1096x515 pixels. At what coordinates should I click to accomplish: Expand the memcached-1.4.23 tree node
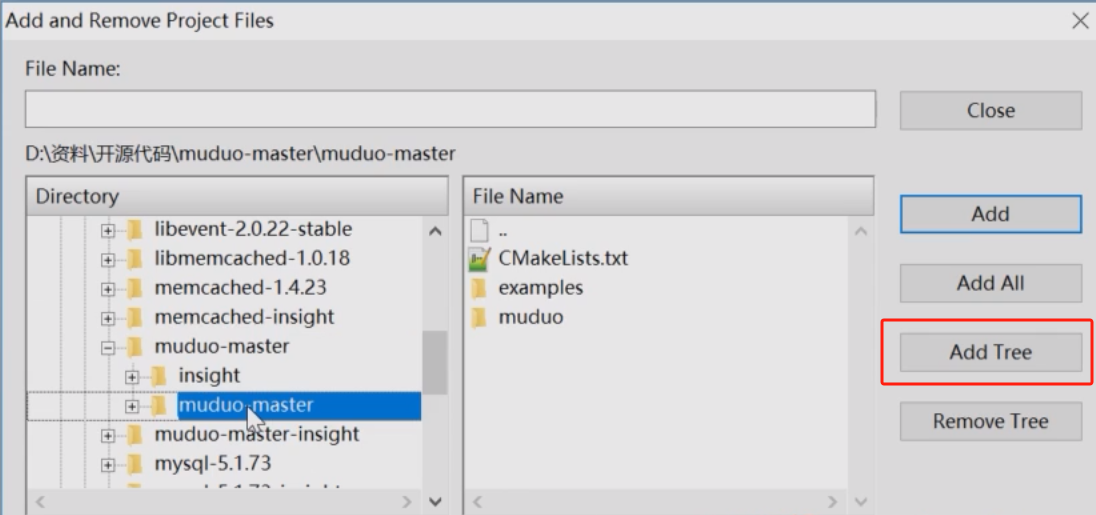point(108,288)
